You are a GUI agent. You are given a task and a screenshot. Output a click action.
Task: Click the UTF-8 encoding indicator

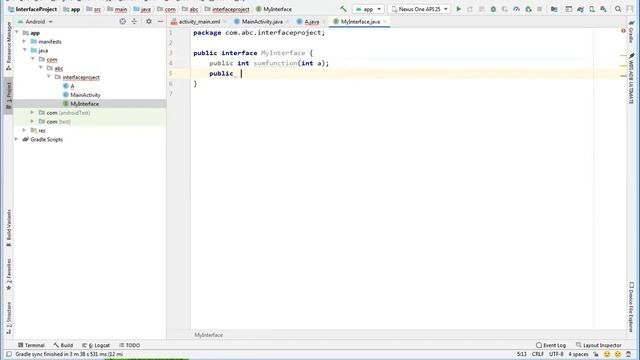(x=556, y=354)
